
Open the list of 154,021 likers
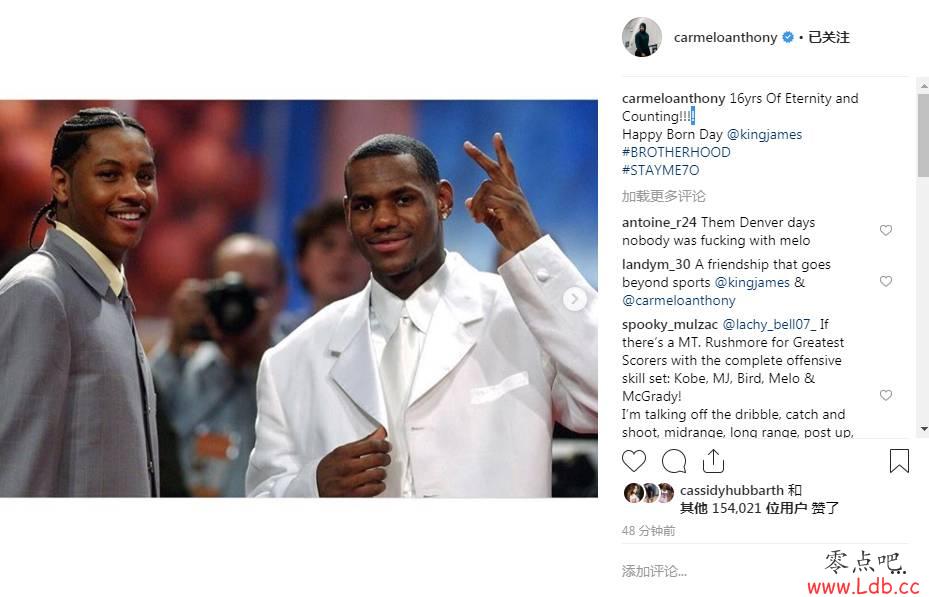pyautogui.click(x=759, y=508)
